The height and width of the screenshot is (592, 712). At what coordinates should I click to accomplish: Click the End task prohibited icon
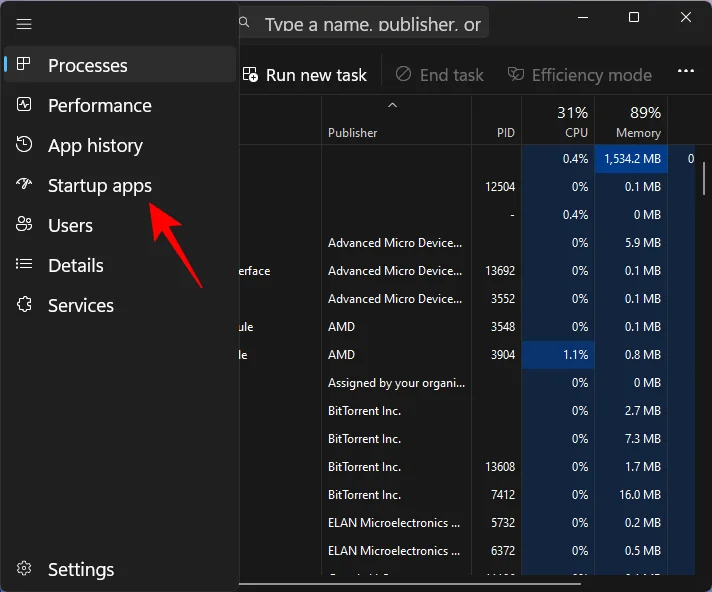(403, 74)
